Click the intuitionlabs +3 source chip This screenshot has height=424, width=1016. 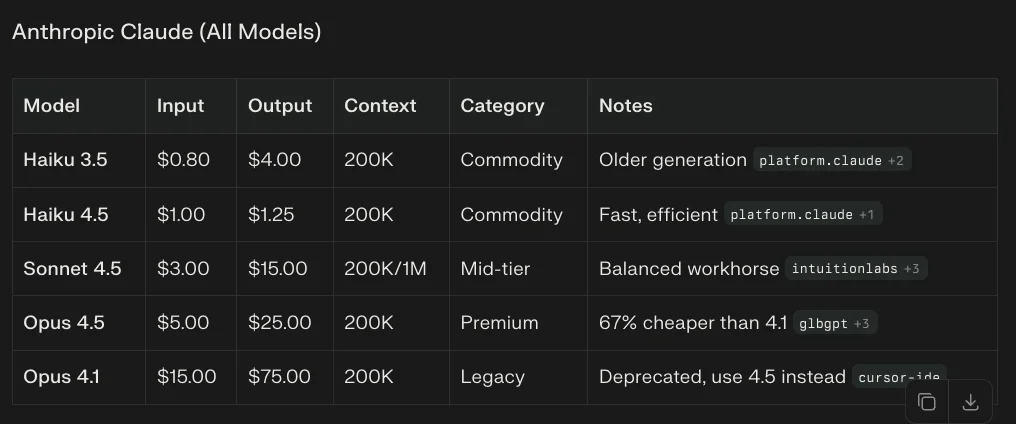857,269
